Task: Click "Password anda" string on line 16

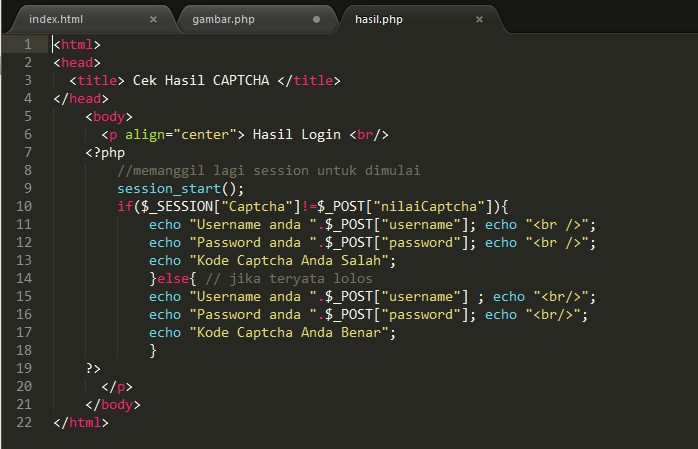Action: [x=253, y=315]
